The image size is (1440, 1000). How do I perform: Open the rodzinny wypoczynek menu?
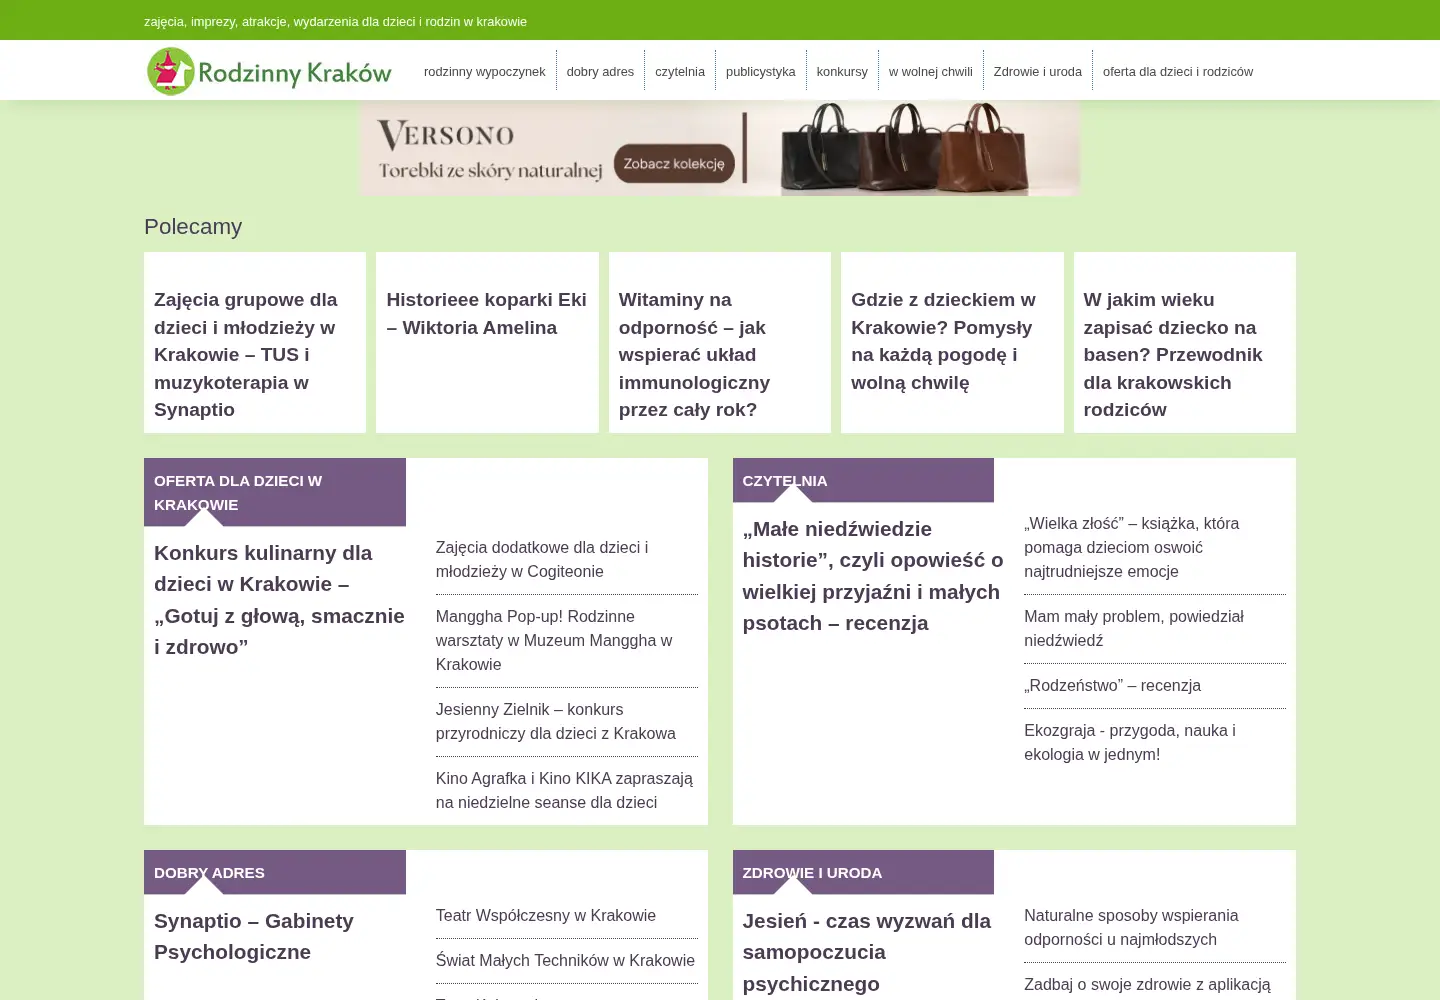point(485,71)
